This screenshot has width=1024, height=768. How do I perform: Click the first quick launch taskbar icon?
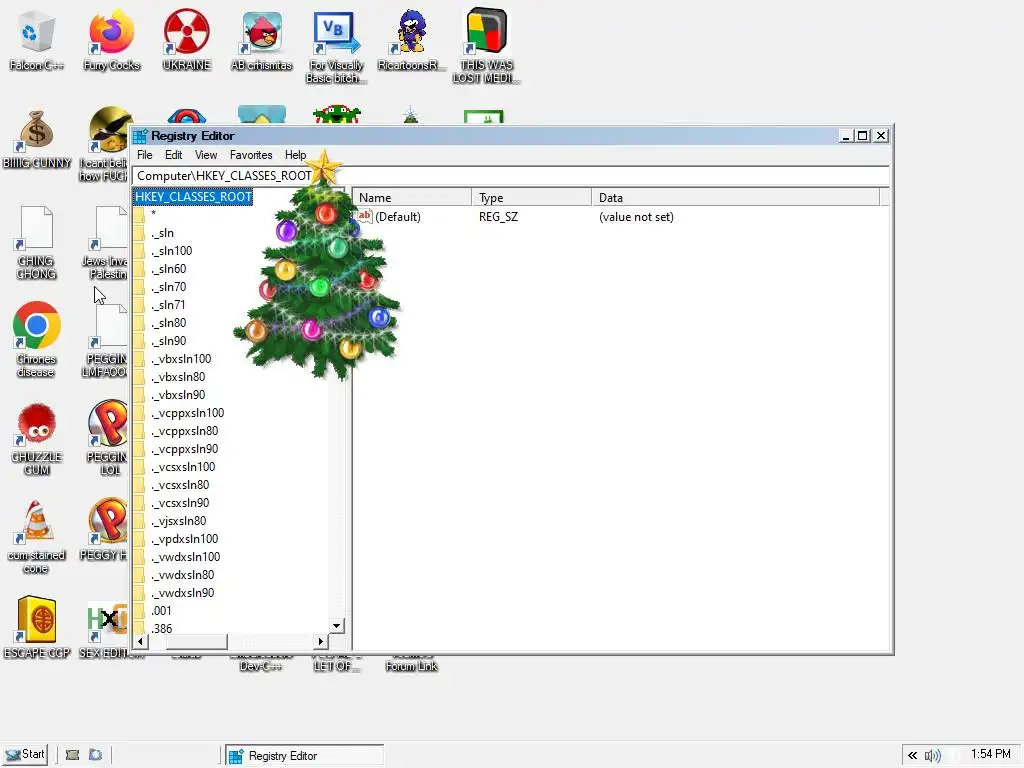[x=72, y=755]
